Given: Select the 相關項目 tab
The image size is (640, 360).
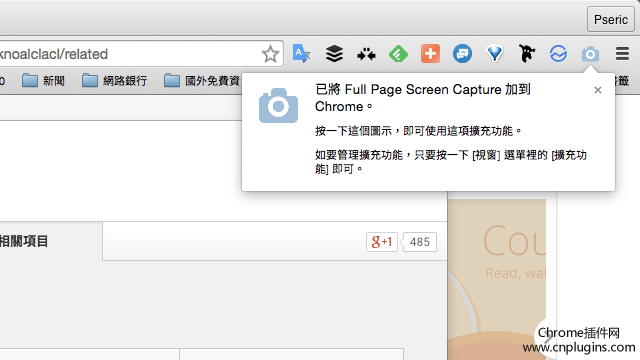Looking at the screenshot, I should (x=50, y=241).
